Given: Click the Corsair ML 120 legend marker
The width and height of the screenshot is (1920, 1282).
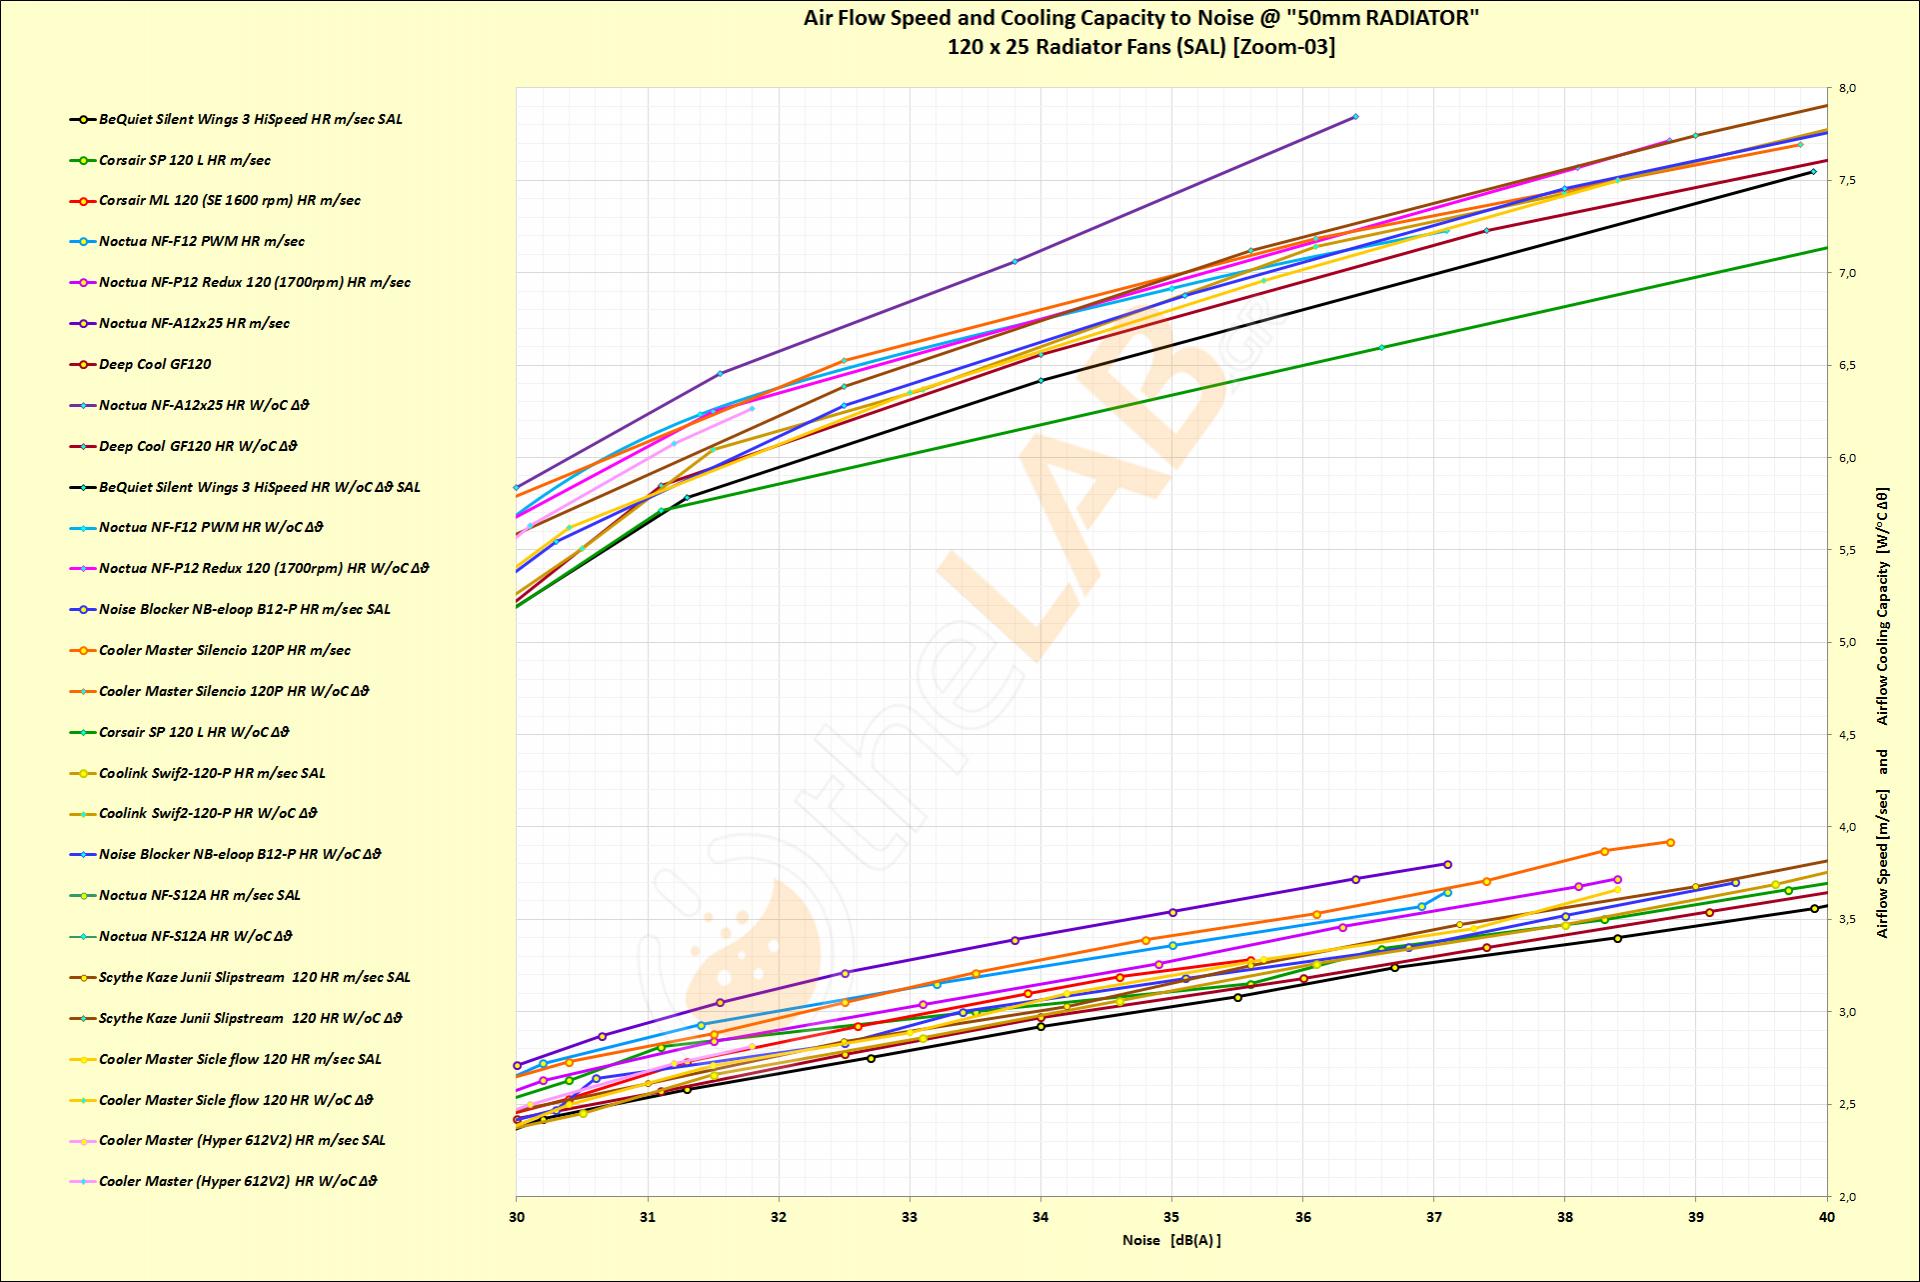Looking at the screenshot, I should coord(82,201).
